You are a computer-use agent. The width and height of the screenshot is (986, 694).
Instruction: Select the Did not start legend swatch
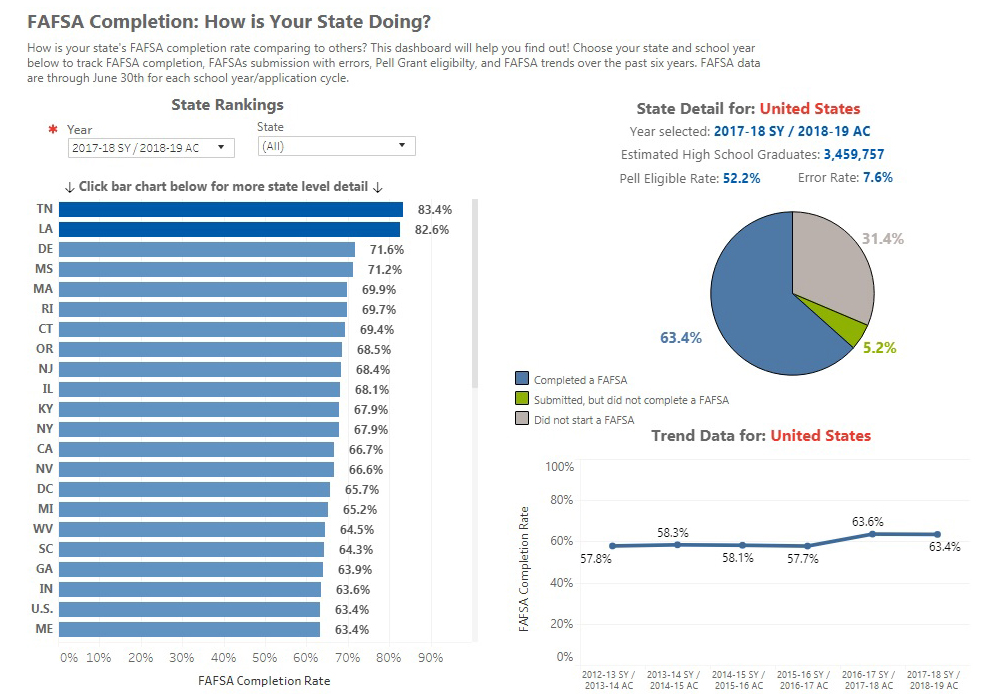(521, 419)
